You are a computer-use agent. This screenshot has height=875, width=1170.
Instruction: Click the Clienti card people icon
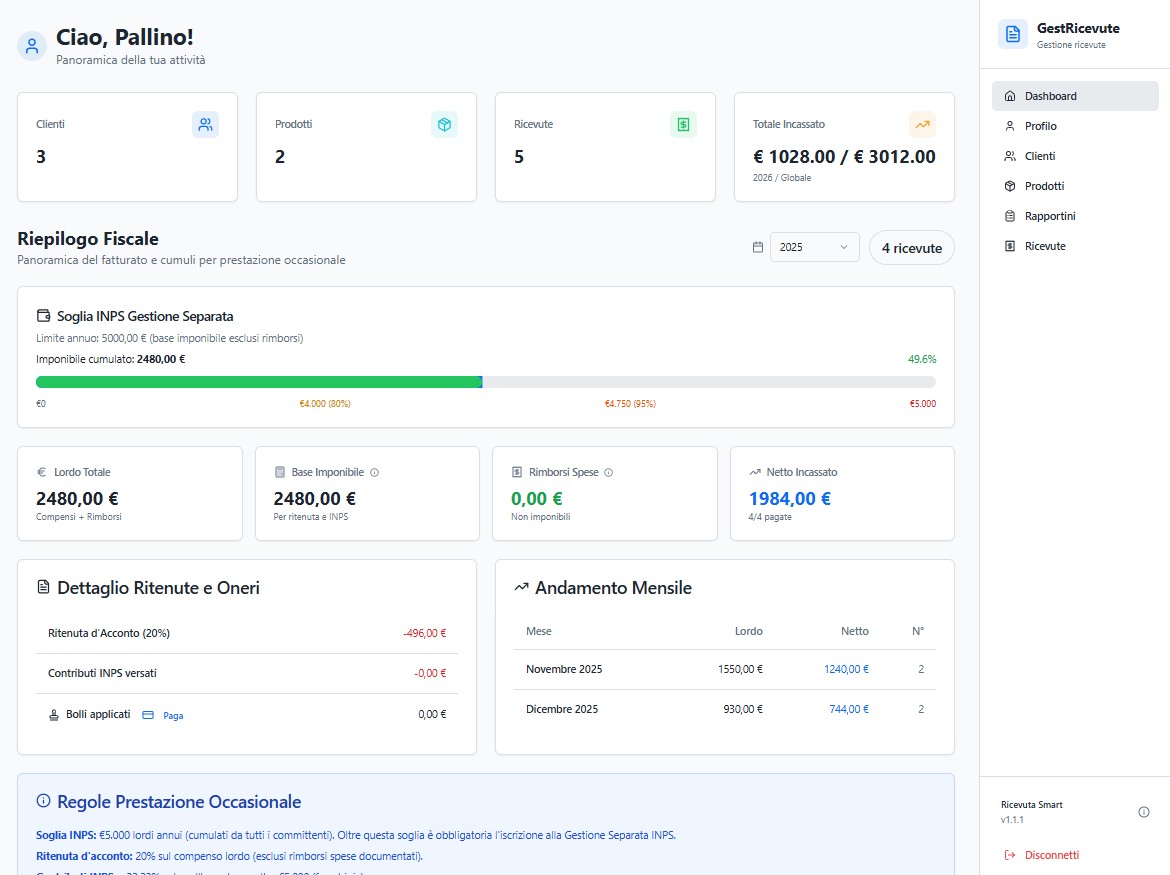tap(205, 125)
